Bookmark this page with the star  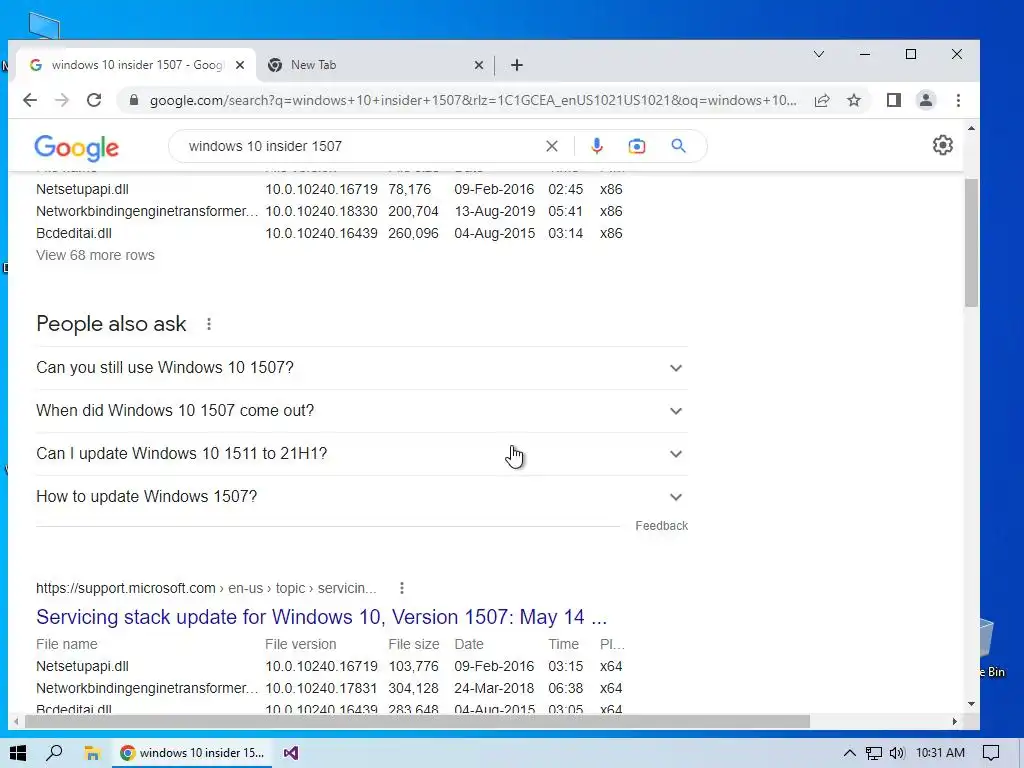pos(854,100)
